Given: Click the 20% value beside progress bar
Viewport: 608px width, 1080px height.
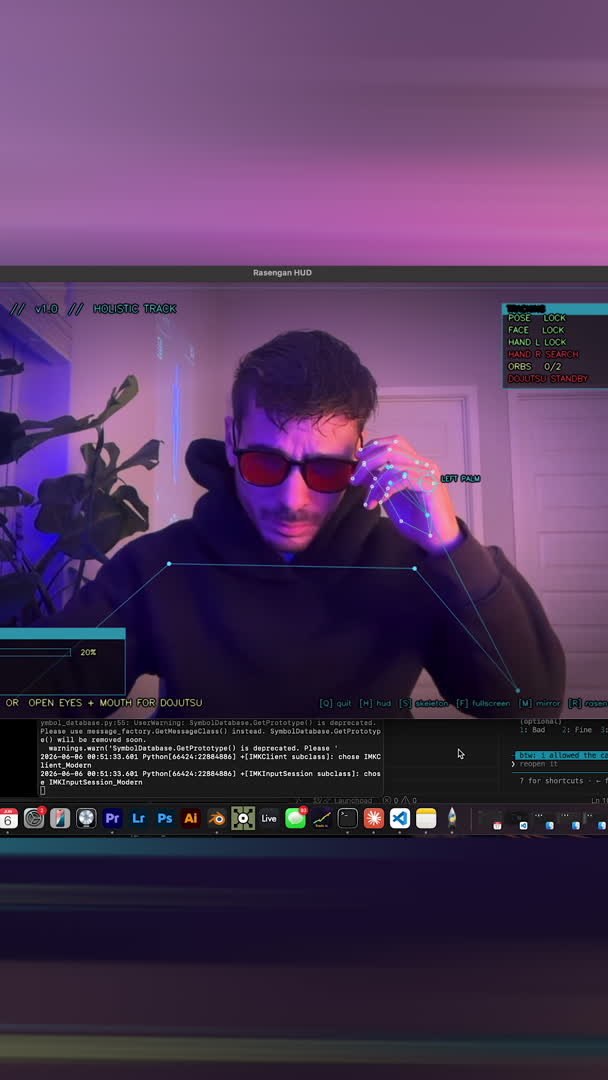Looking at the screenshot, I should (x=88, y=652).
